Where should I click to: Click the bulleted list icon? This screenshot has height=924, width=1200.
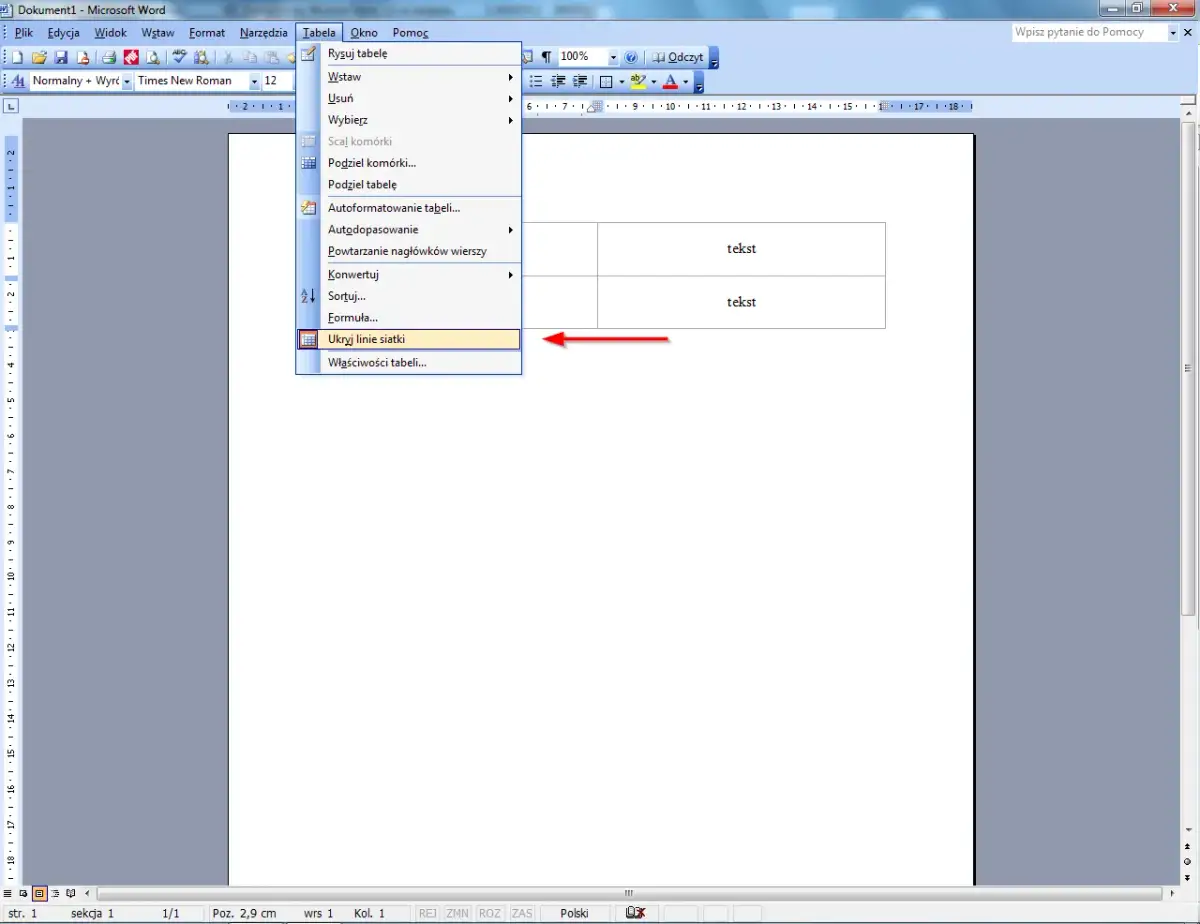tap(536, 81)
